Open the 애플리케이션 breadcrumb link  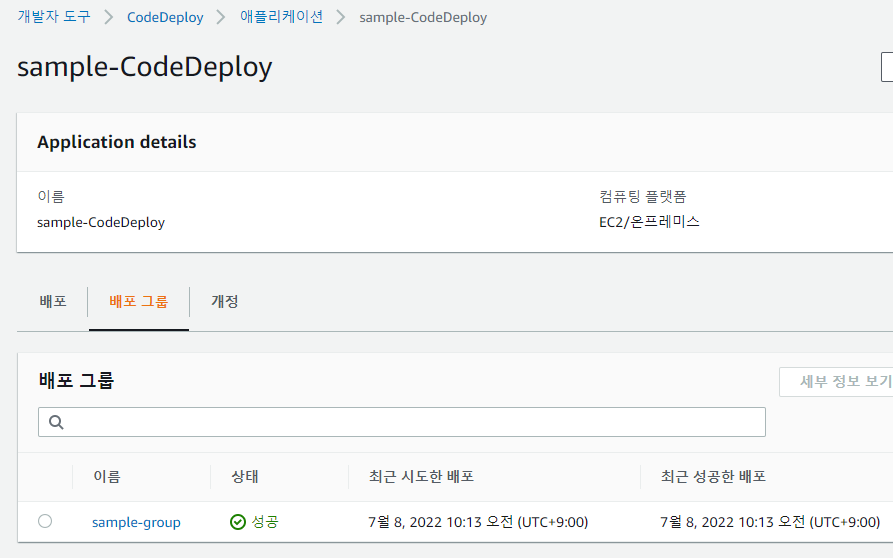(281, 17)
